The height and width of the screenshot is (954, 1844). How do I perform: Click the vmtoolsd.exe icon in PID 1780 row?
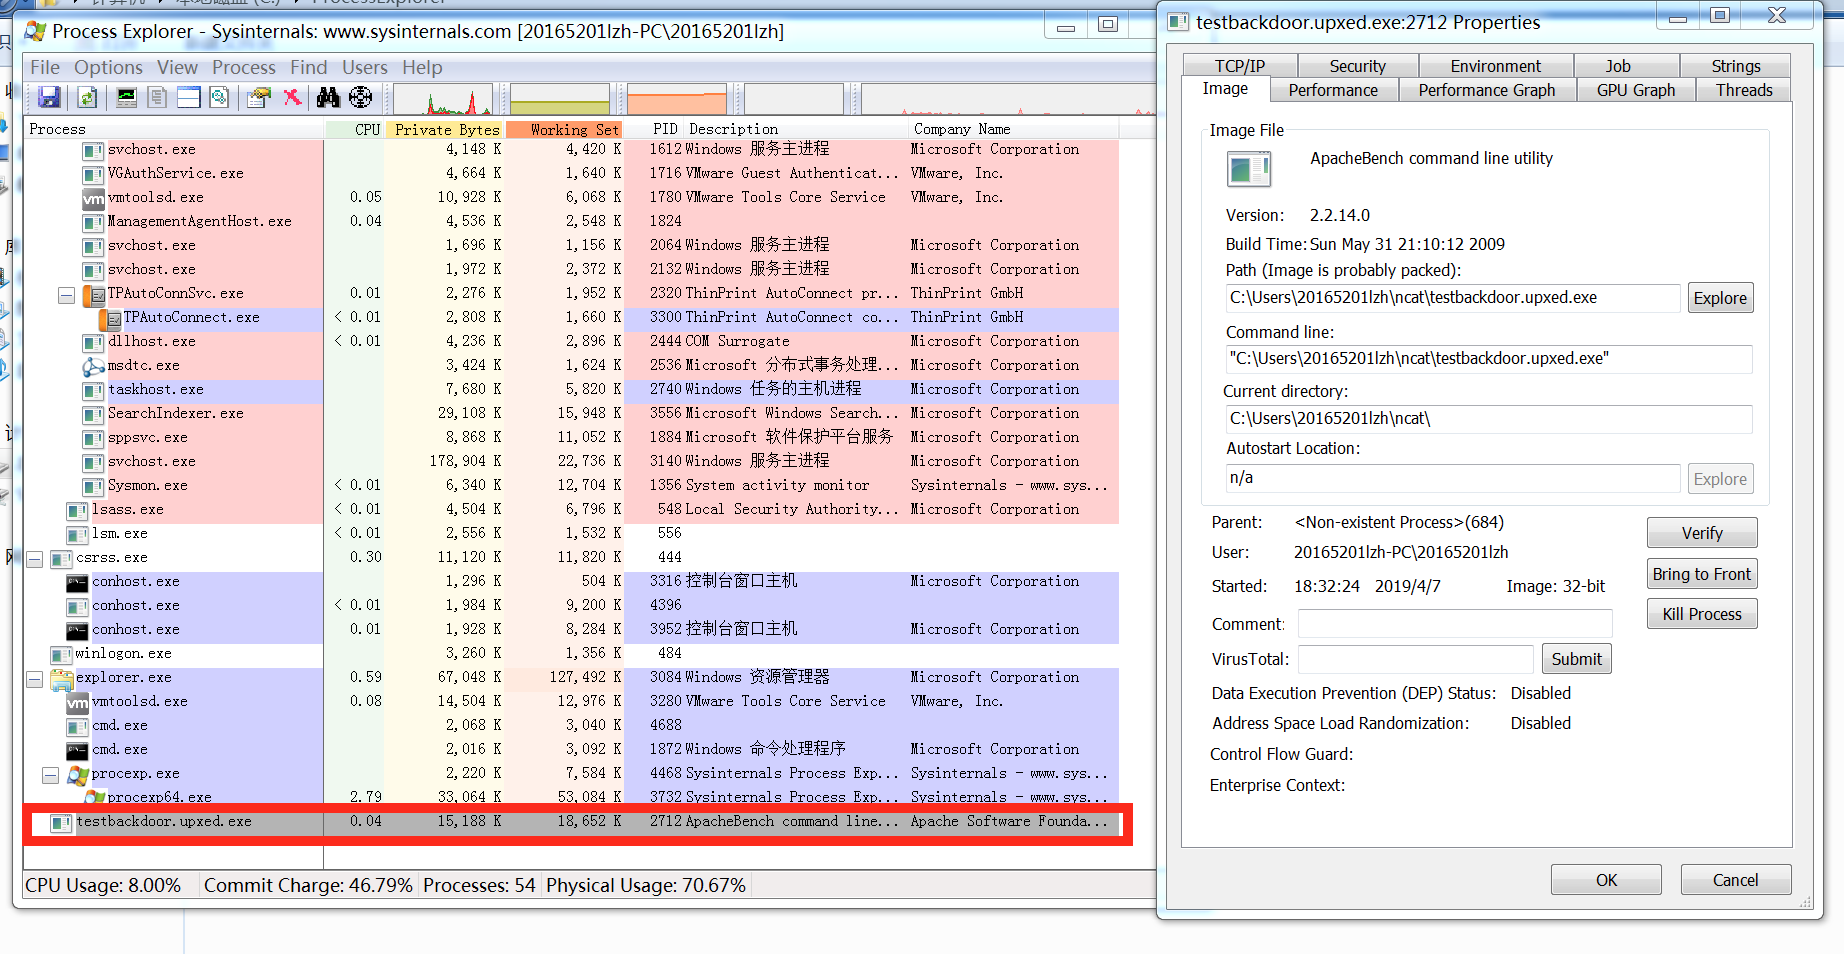click(x=93, y=198)
